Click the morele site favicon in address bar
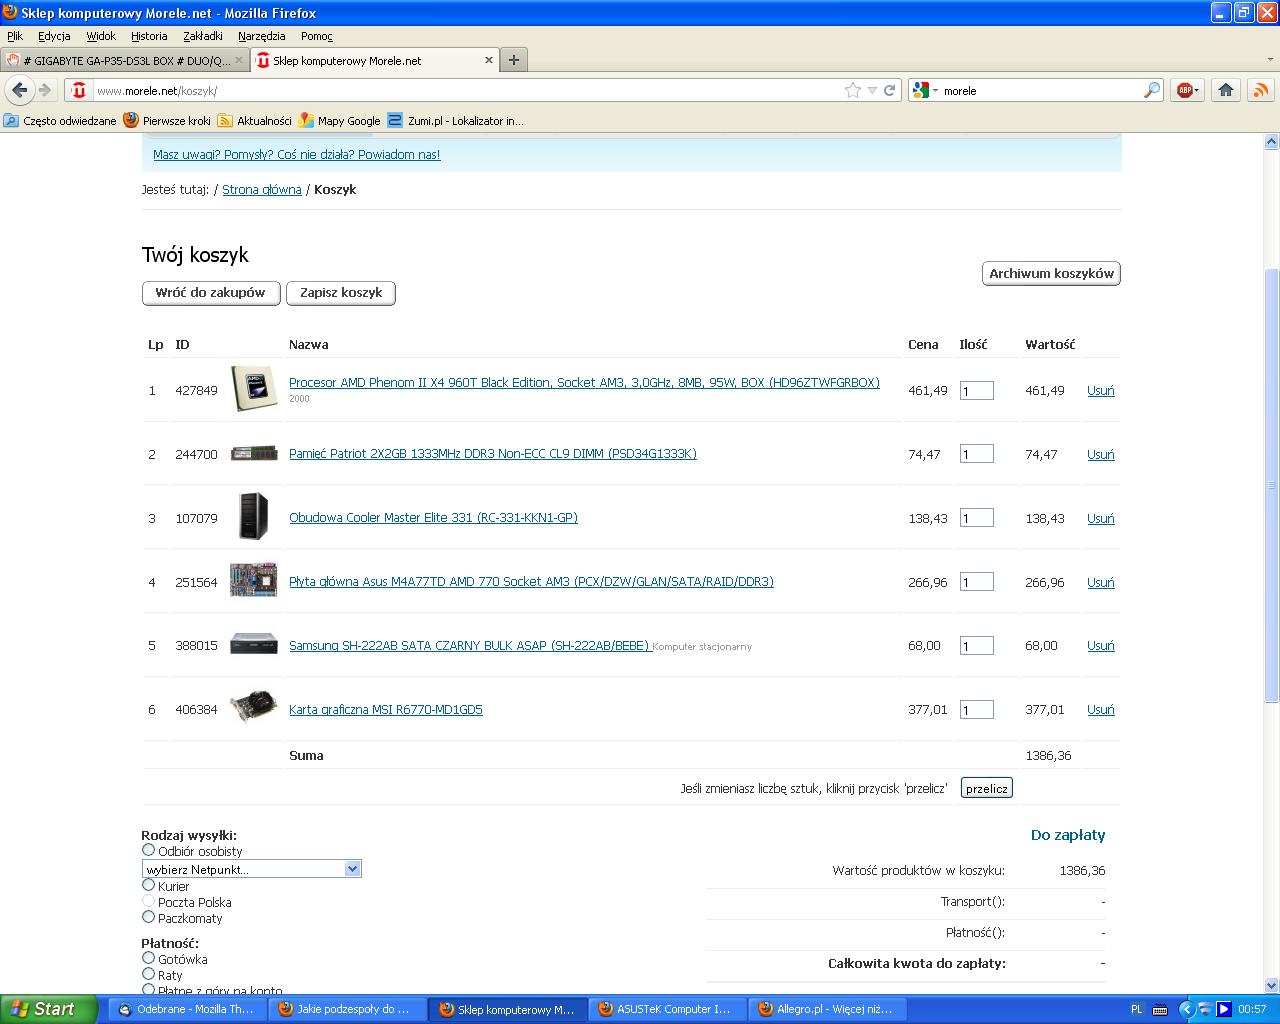The image size is (1280, 1024). point(79,90)
